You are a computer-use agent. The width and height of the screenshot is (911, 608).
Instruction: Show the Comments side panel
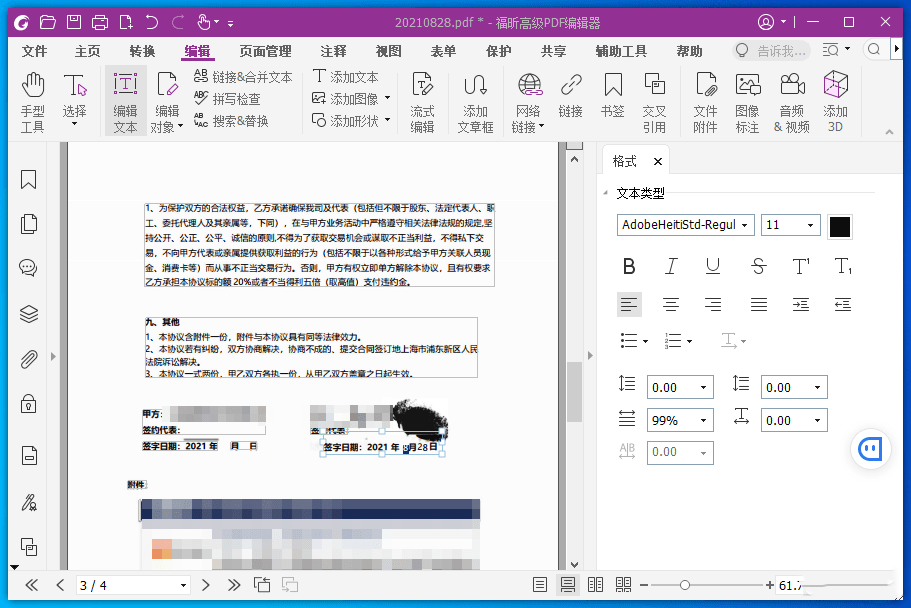click(x=28, y=268)
